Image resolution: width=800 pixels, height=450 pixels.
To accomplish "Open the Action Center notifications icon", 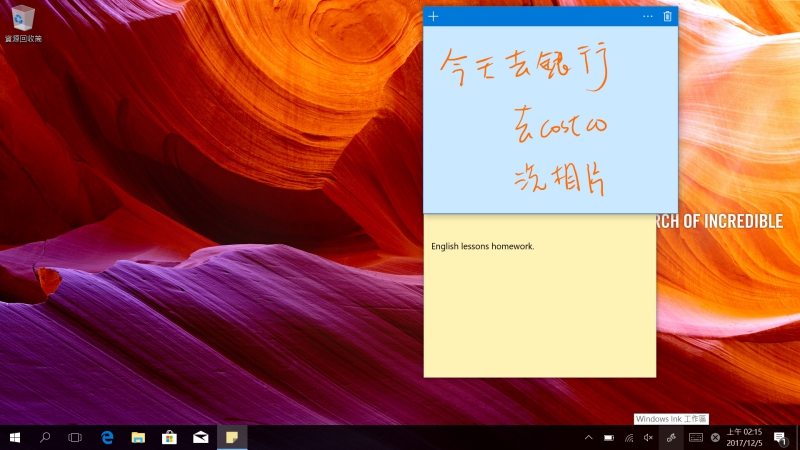I will point(779,438).
